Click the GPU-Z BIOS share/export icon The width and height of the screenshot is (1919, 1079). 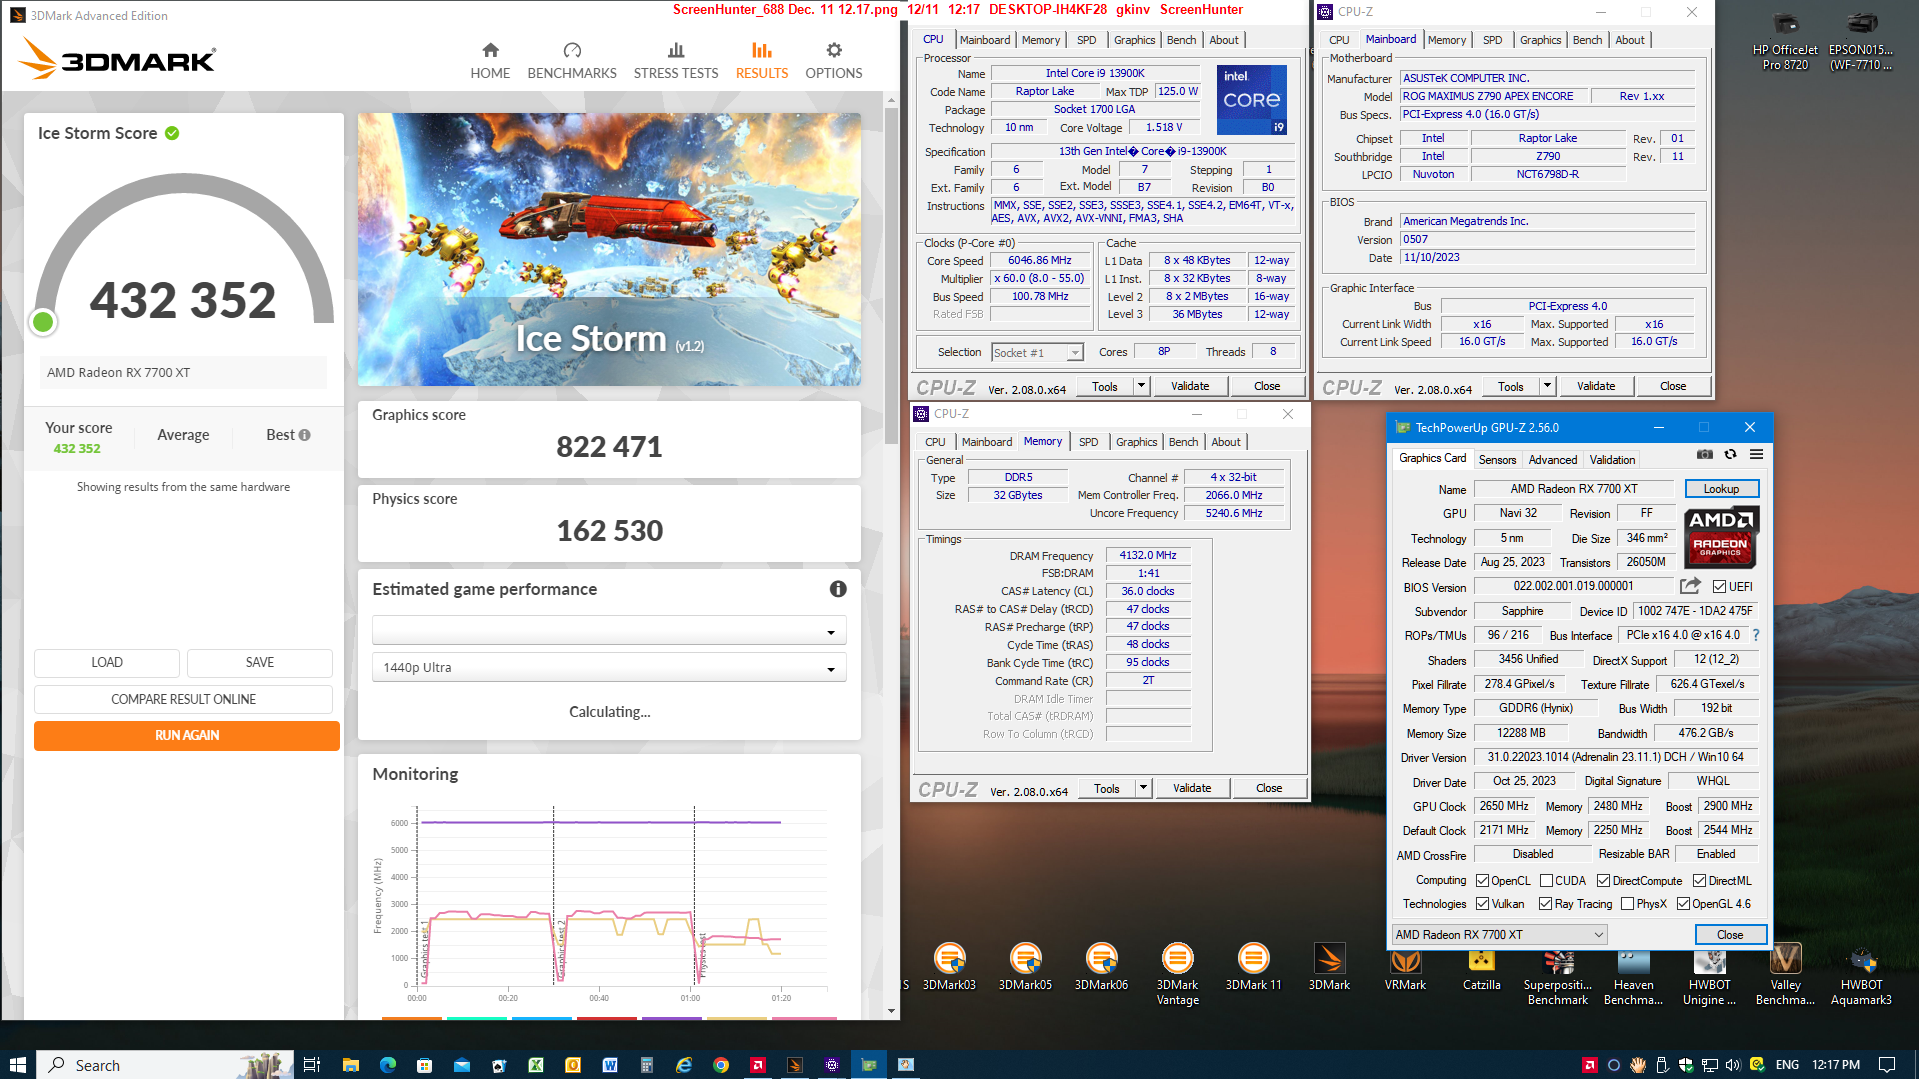pyautogui.click(x=1690, y=586)
